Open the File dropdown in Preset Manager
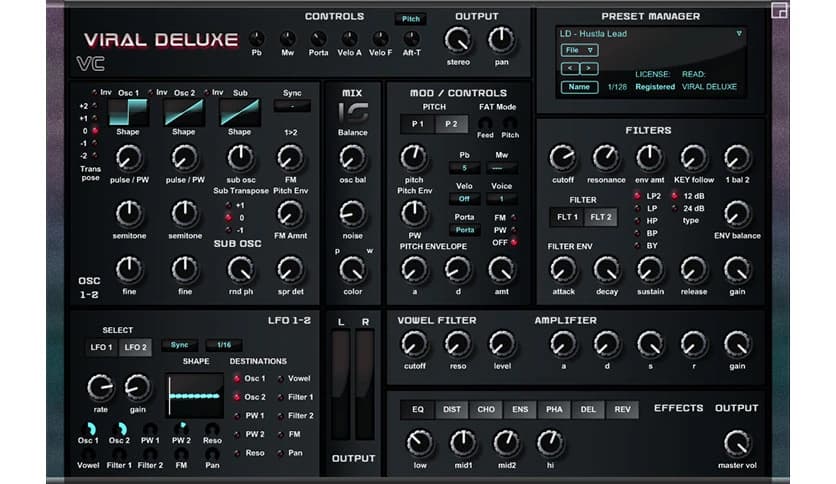The height and width of the screenshot is (484, 836). click(x=579, y=50)
